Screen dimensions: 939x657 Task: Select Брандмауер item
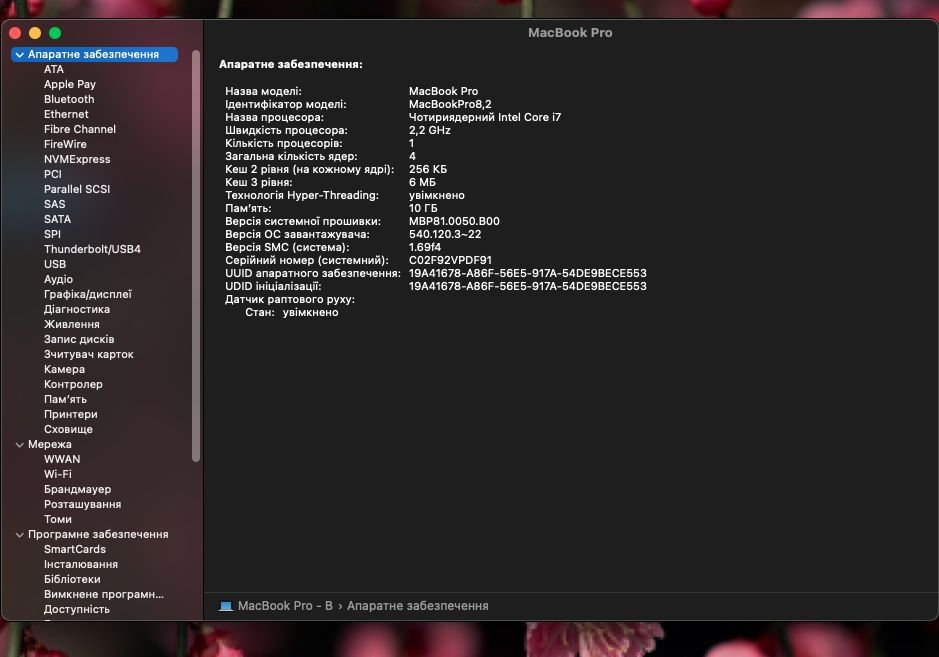click(77, 489)
